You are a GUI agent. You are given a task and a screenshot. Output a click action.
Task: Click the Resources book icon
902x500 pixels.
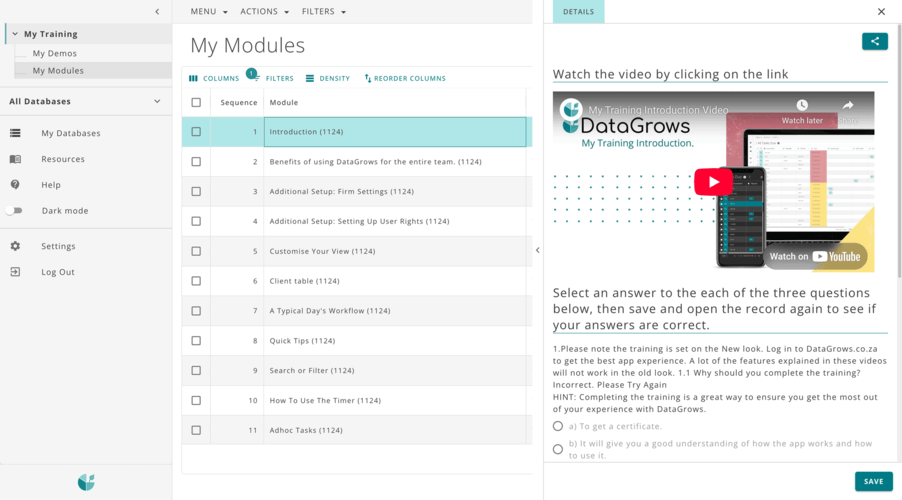coord(15,159)
